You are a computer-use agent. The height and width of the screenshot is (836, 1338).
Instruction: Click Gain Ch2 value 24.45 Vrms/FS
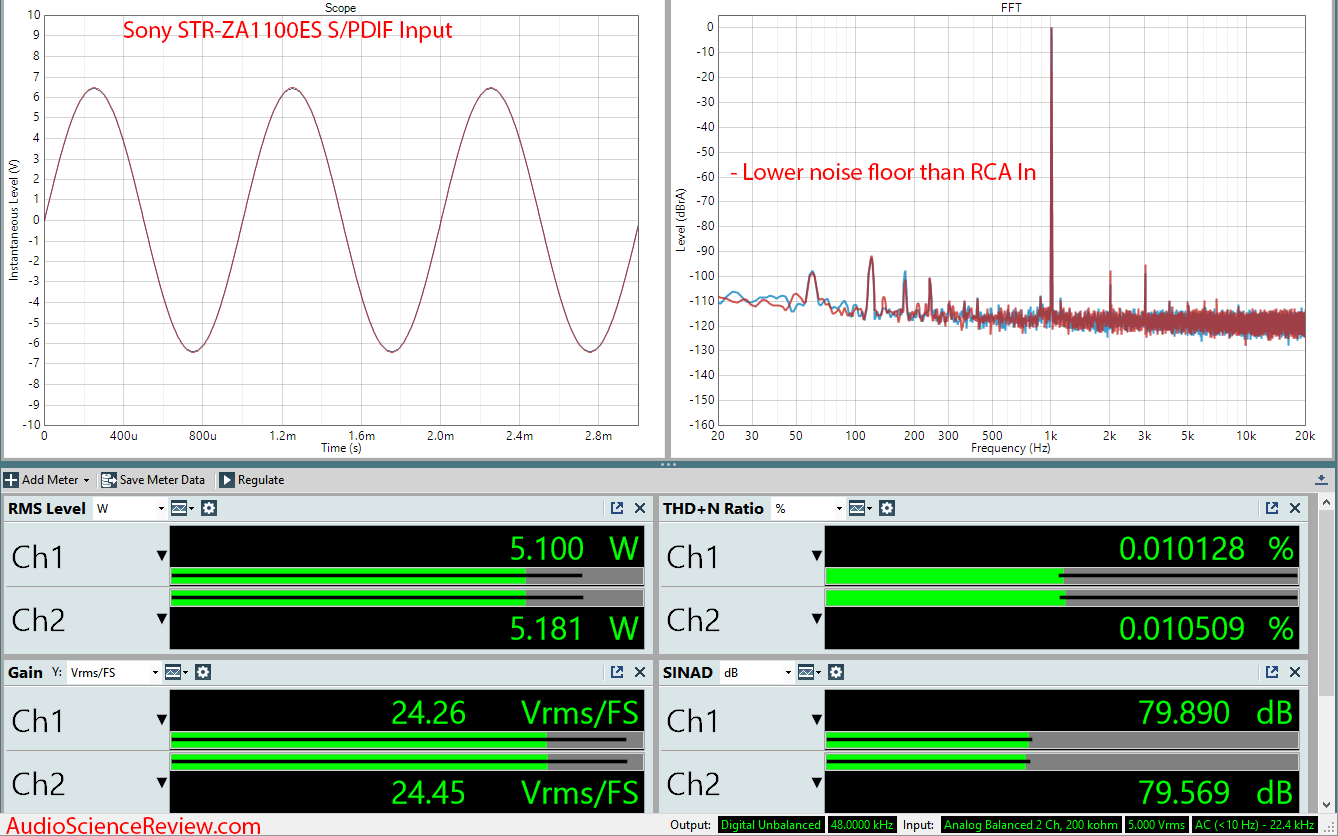[514, 792]
